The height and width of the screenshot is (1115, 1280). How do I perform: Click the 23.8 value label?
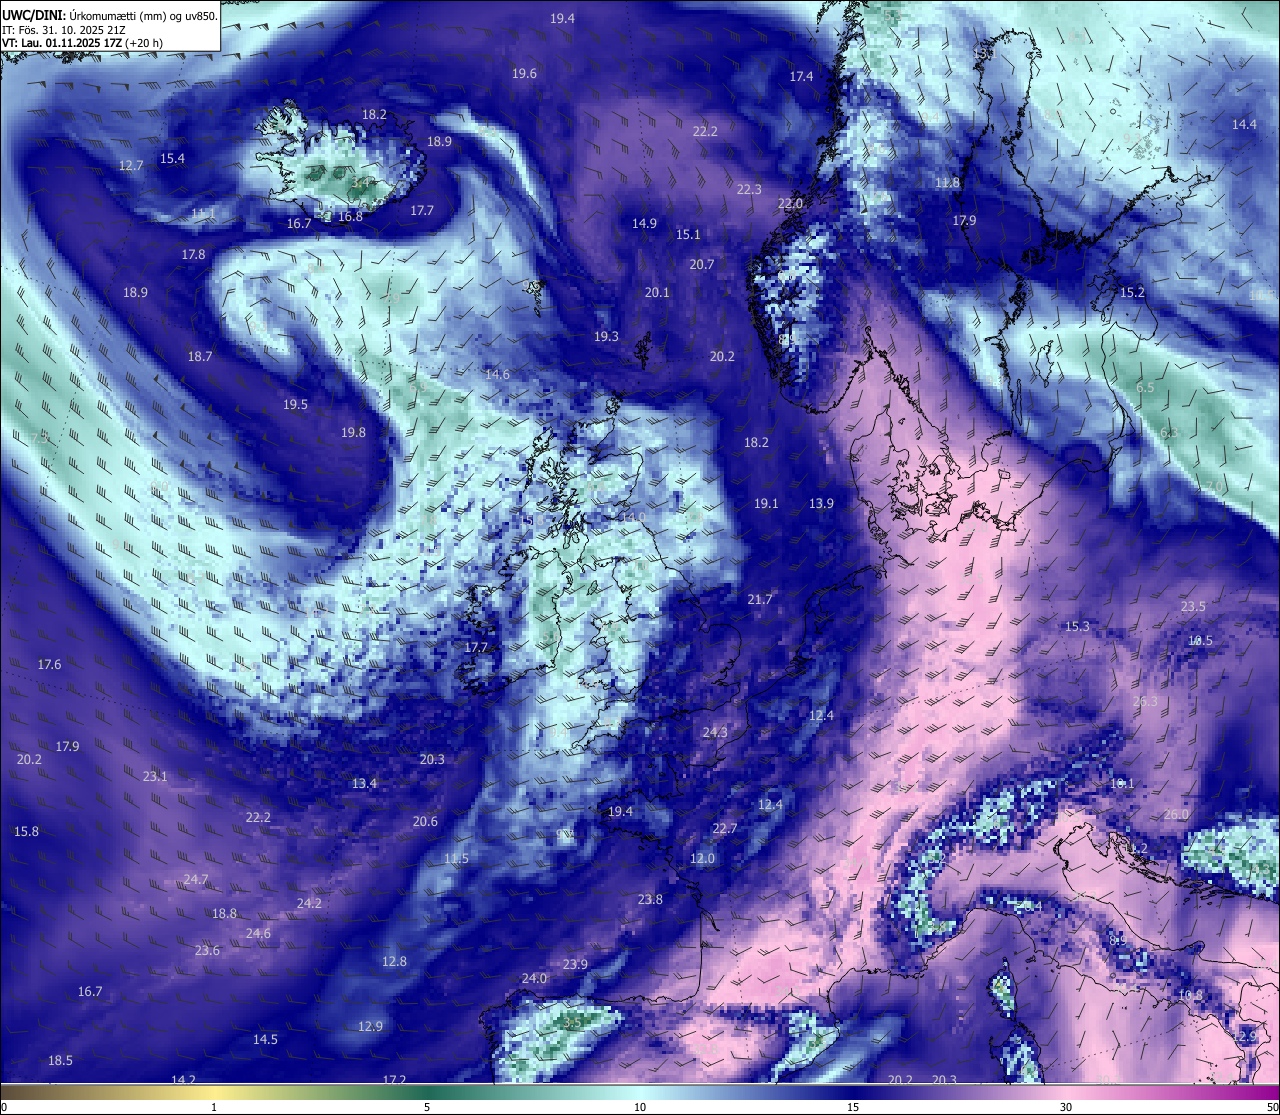tap(650, 899)
